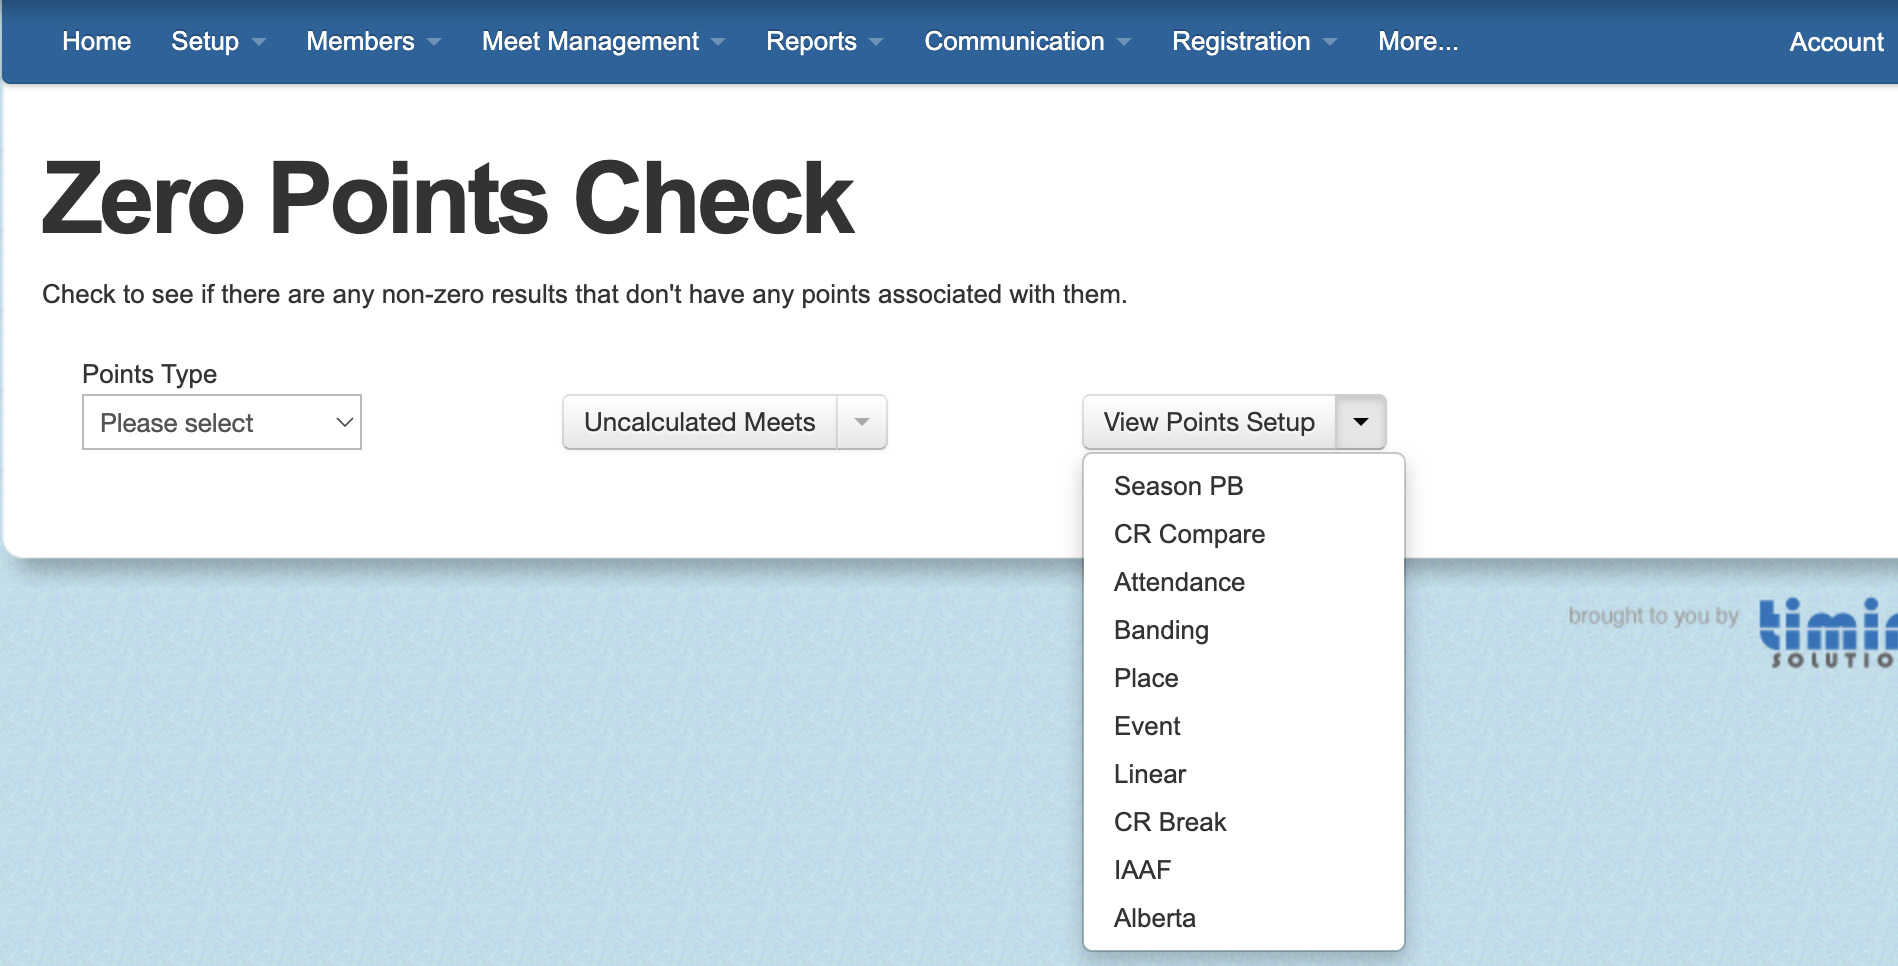Pick Linear from the points setup list
The width and height of the screenshot is (1898, 966).
tap(1244, 774)
